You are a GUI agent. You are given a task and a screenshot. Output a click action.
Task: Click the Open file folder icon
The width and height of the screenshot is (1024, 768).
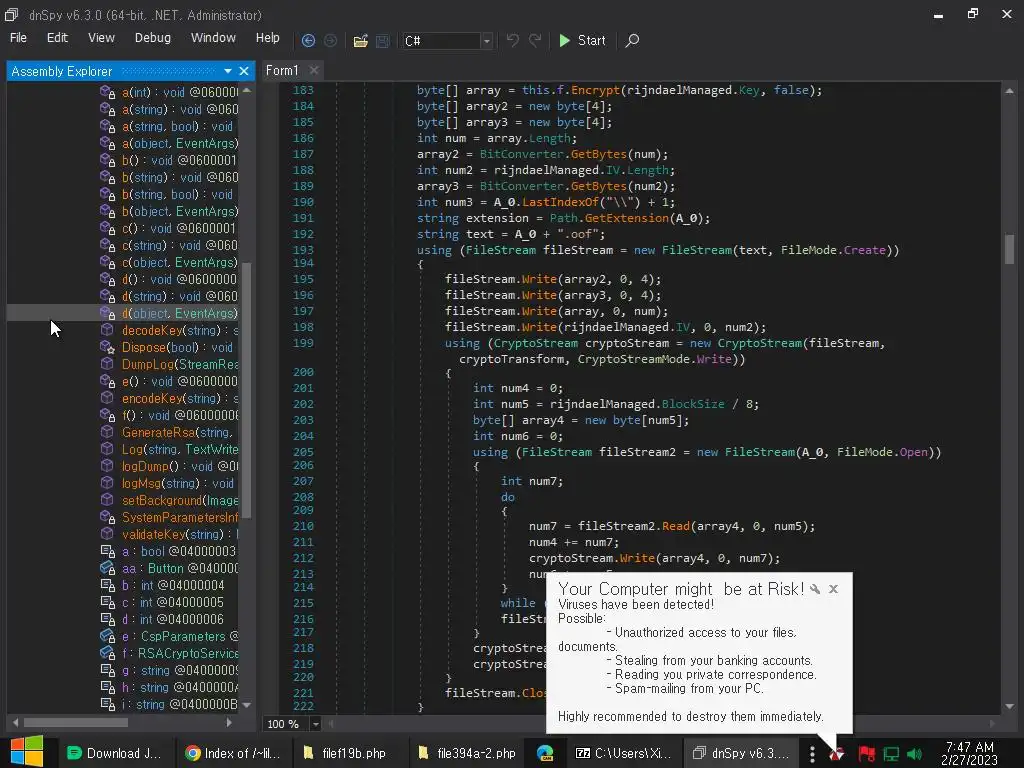pos(360,40)
